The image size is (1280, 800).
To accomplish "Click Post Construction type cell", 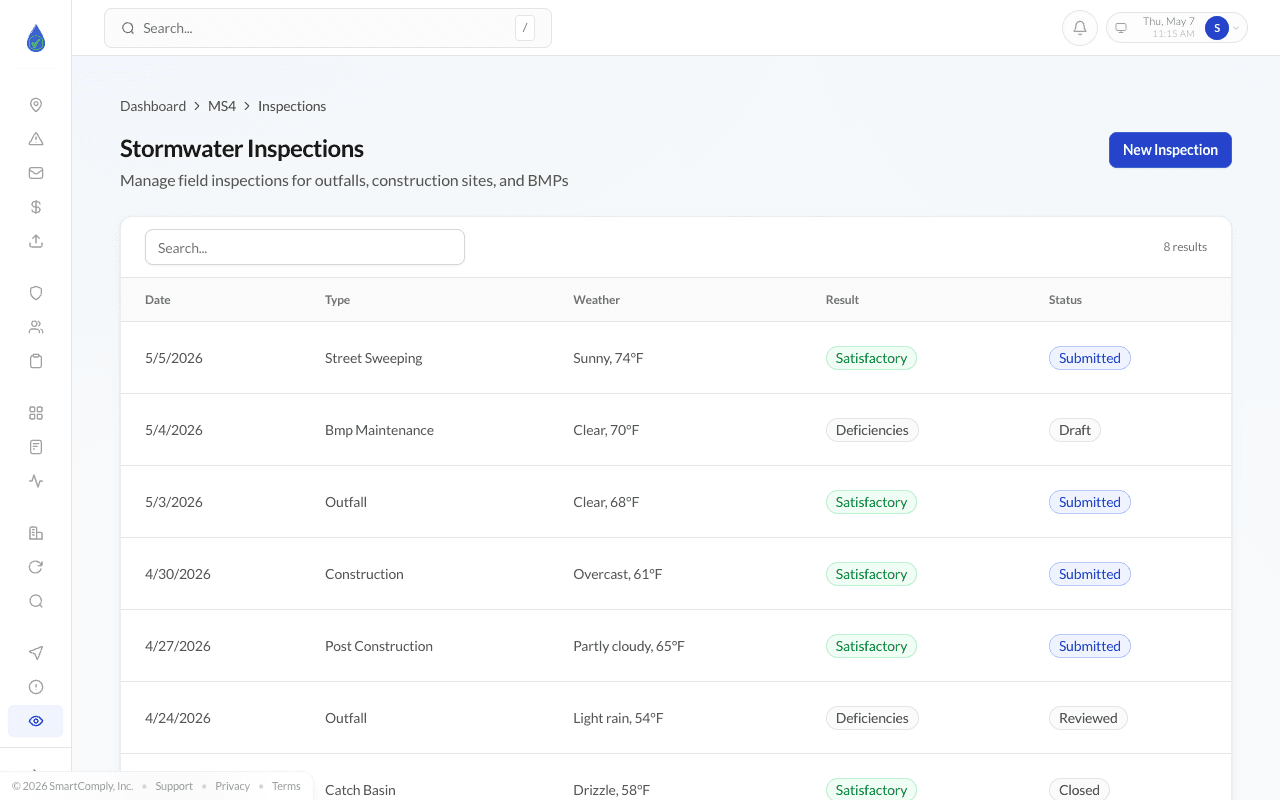I will [x=379, y=646].
